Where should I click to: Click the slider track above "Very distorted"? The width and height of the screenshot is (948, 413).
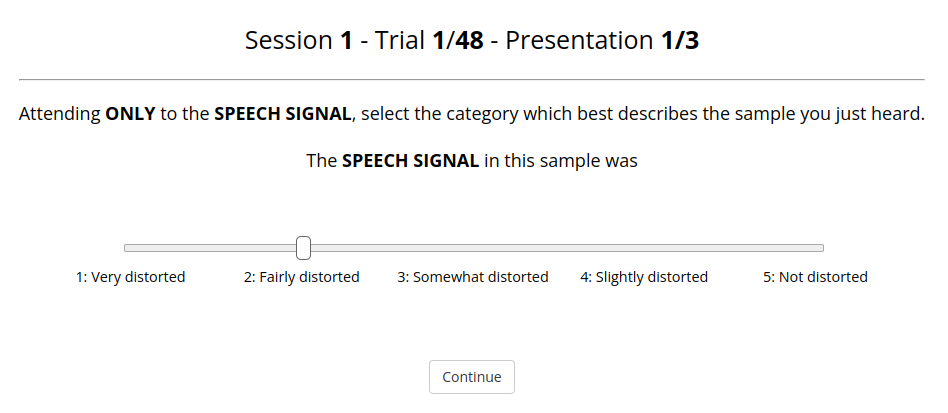(x=132, y=248)
